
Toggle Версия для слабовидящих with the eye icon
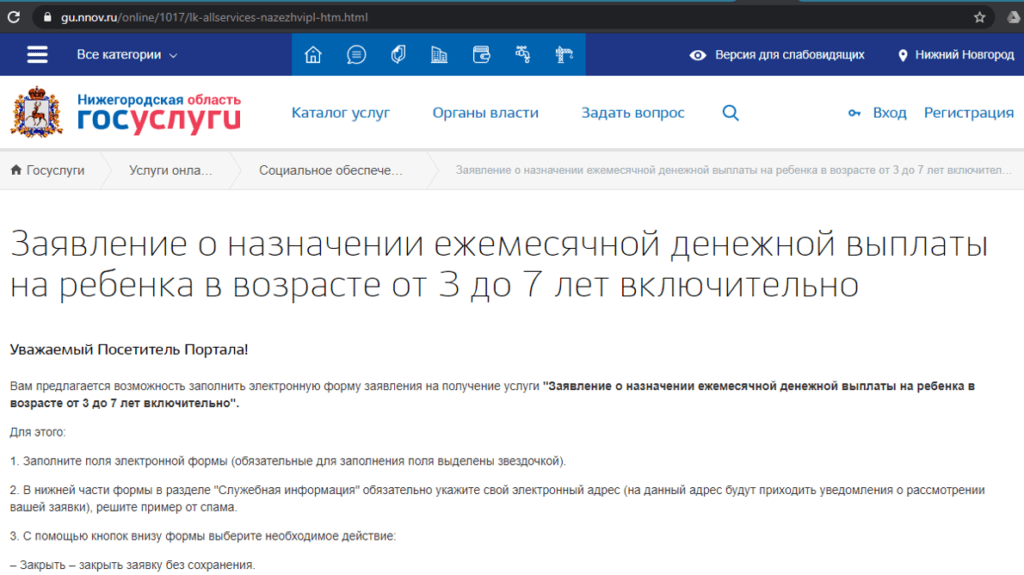697,55
